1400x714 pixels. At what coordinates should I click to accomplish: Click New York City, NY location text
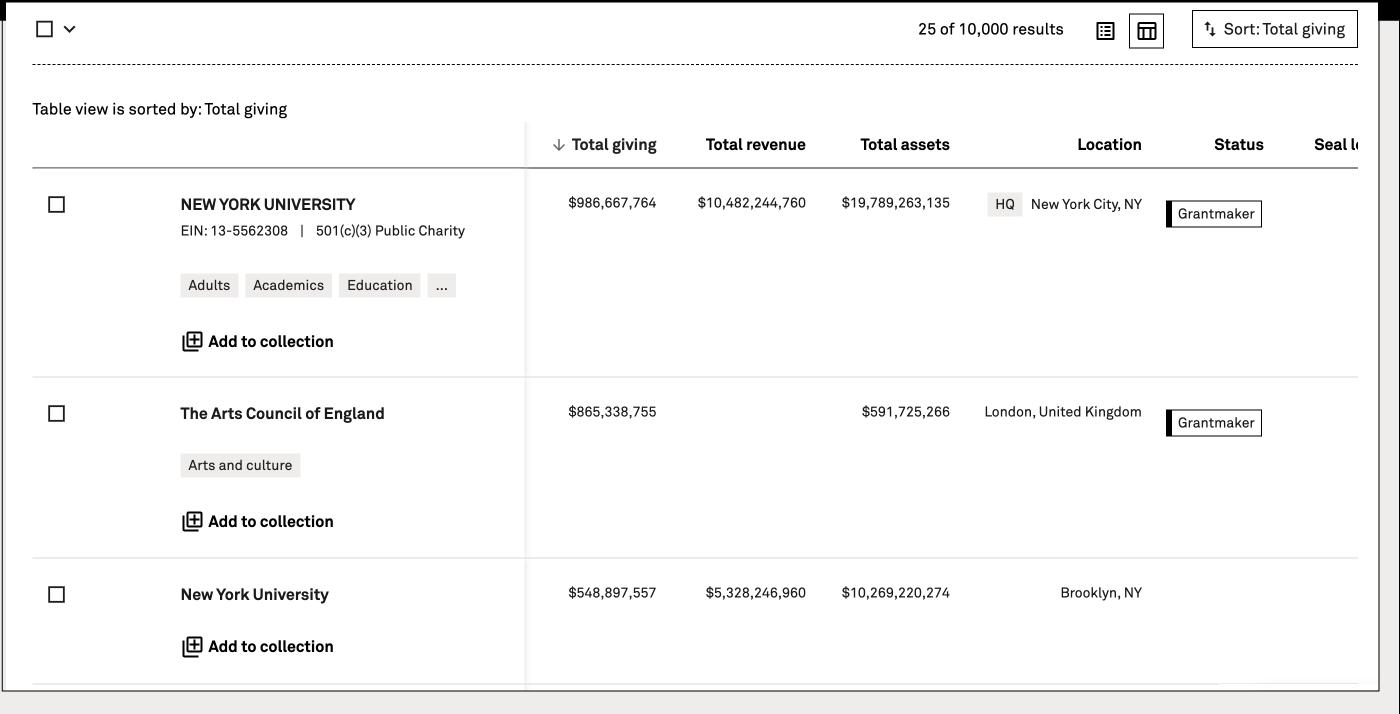click(x=1086, y=205)
